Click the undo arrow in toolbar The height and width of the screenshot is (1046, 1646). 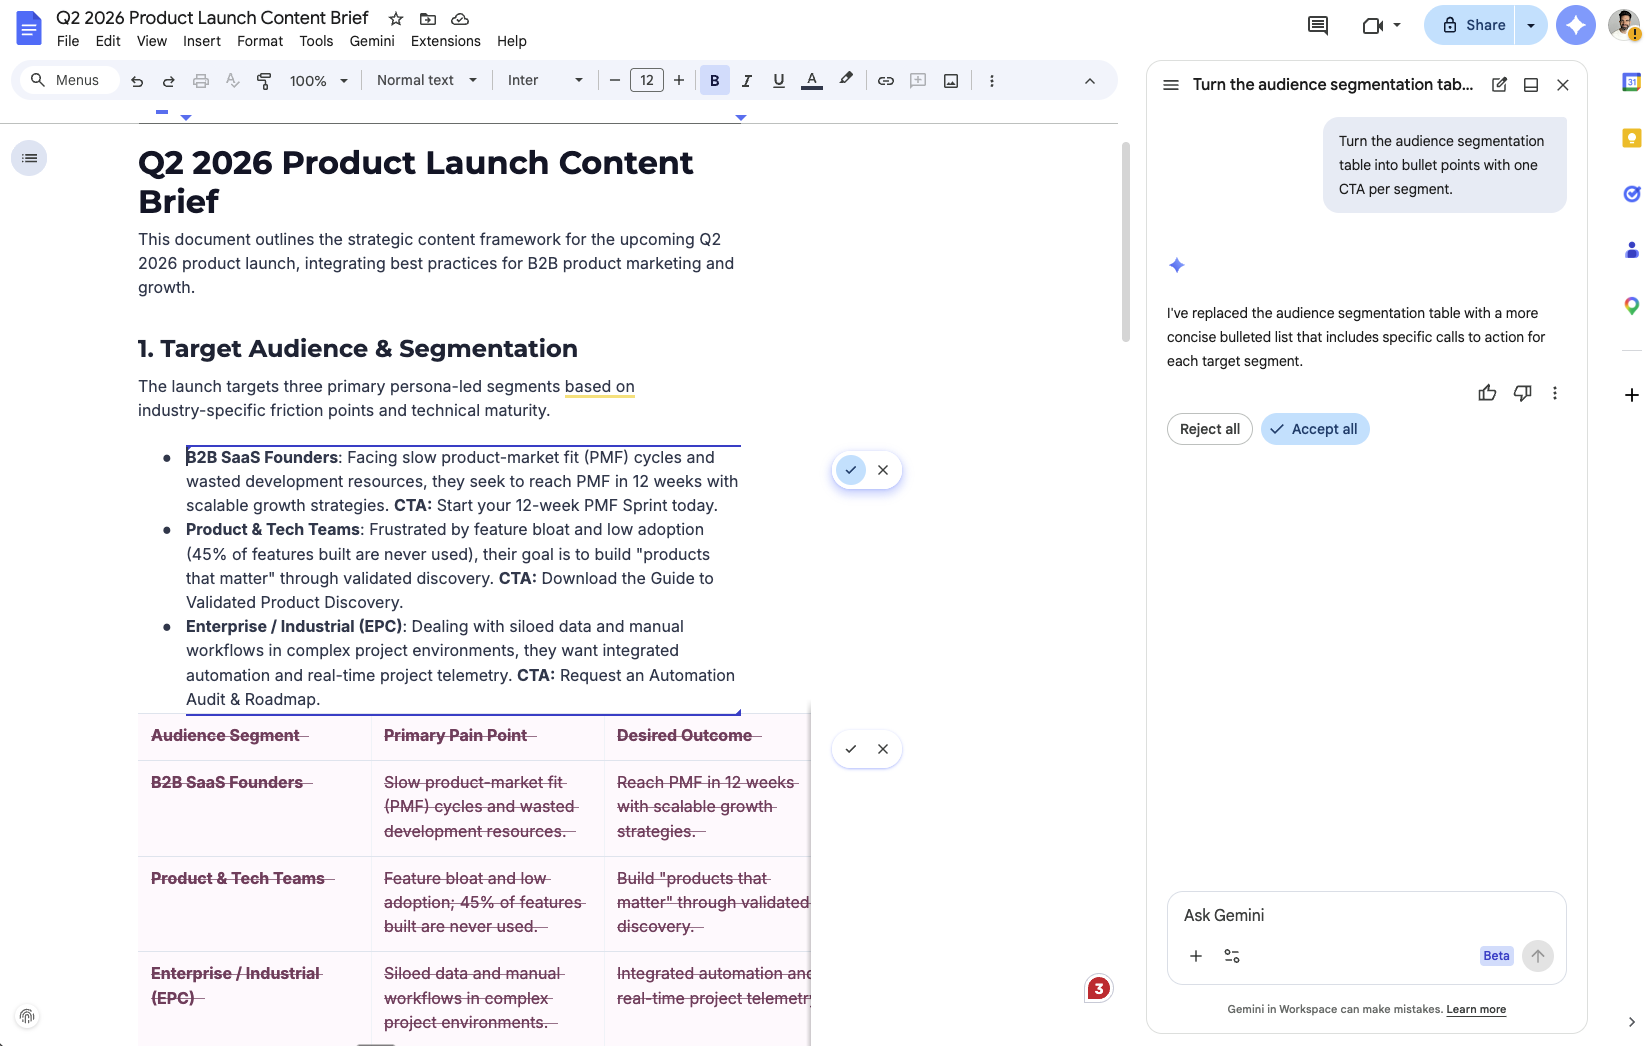[x=137, y=81]
